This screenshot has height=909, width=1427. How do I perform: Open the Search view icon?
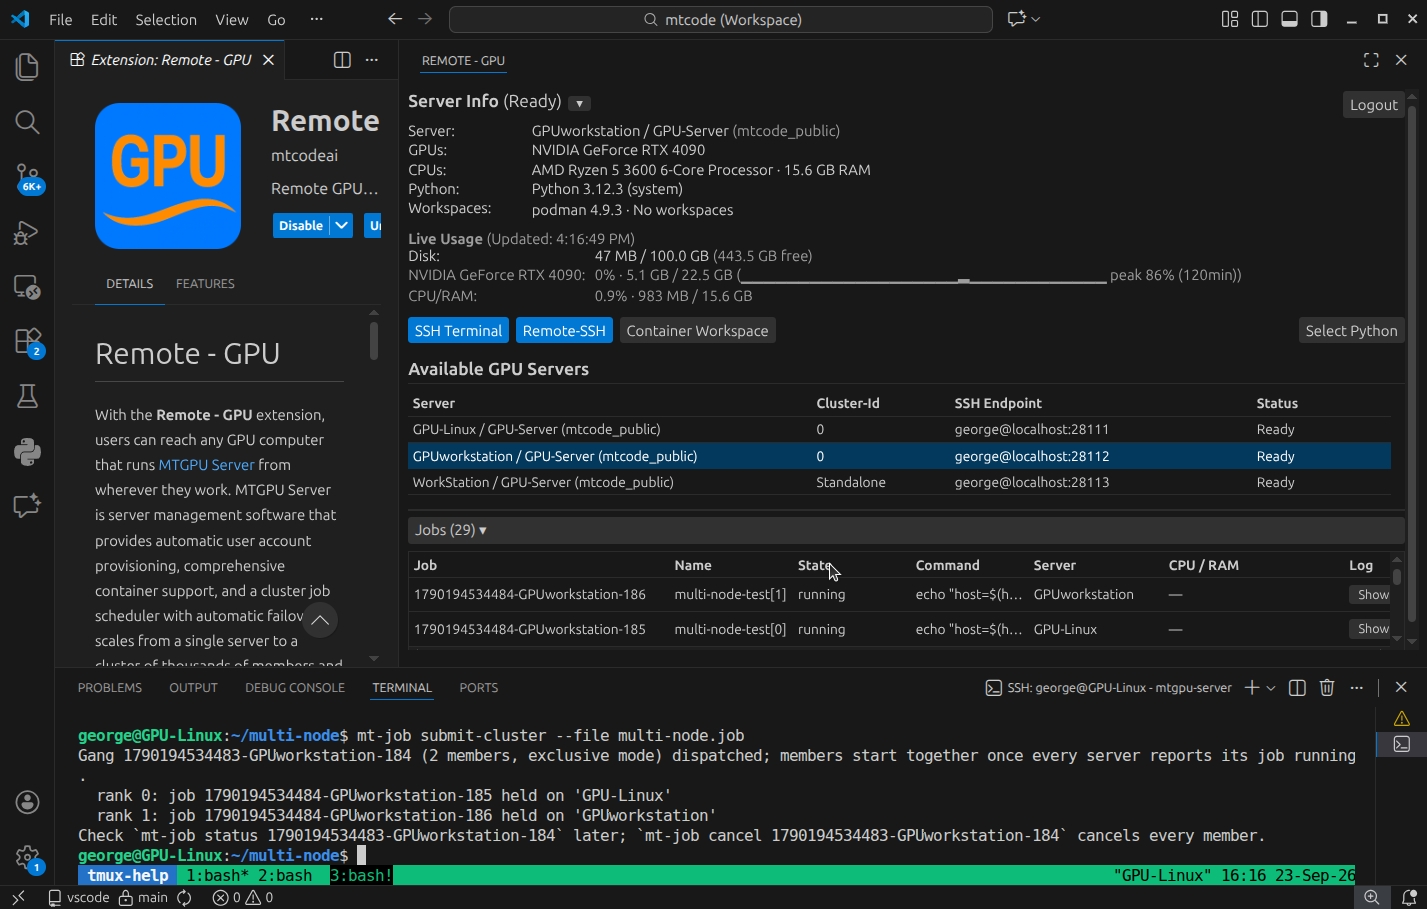[x=27, y=122]
